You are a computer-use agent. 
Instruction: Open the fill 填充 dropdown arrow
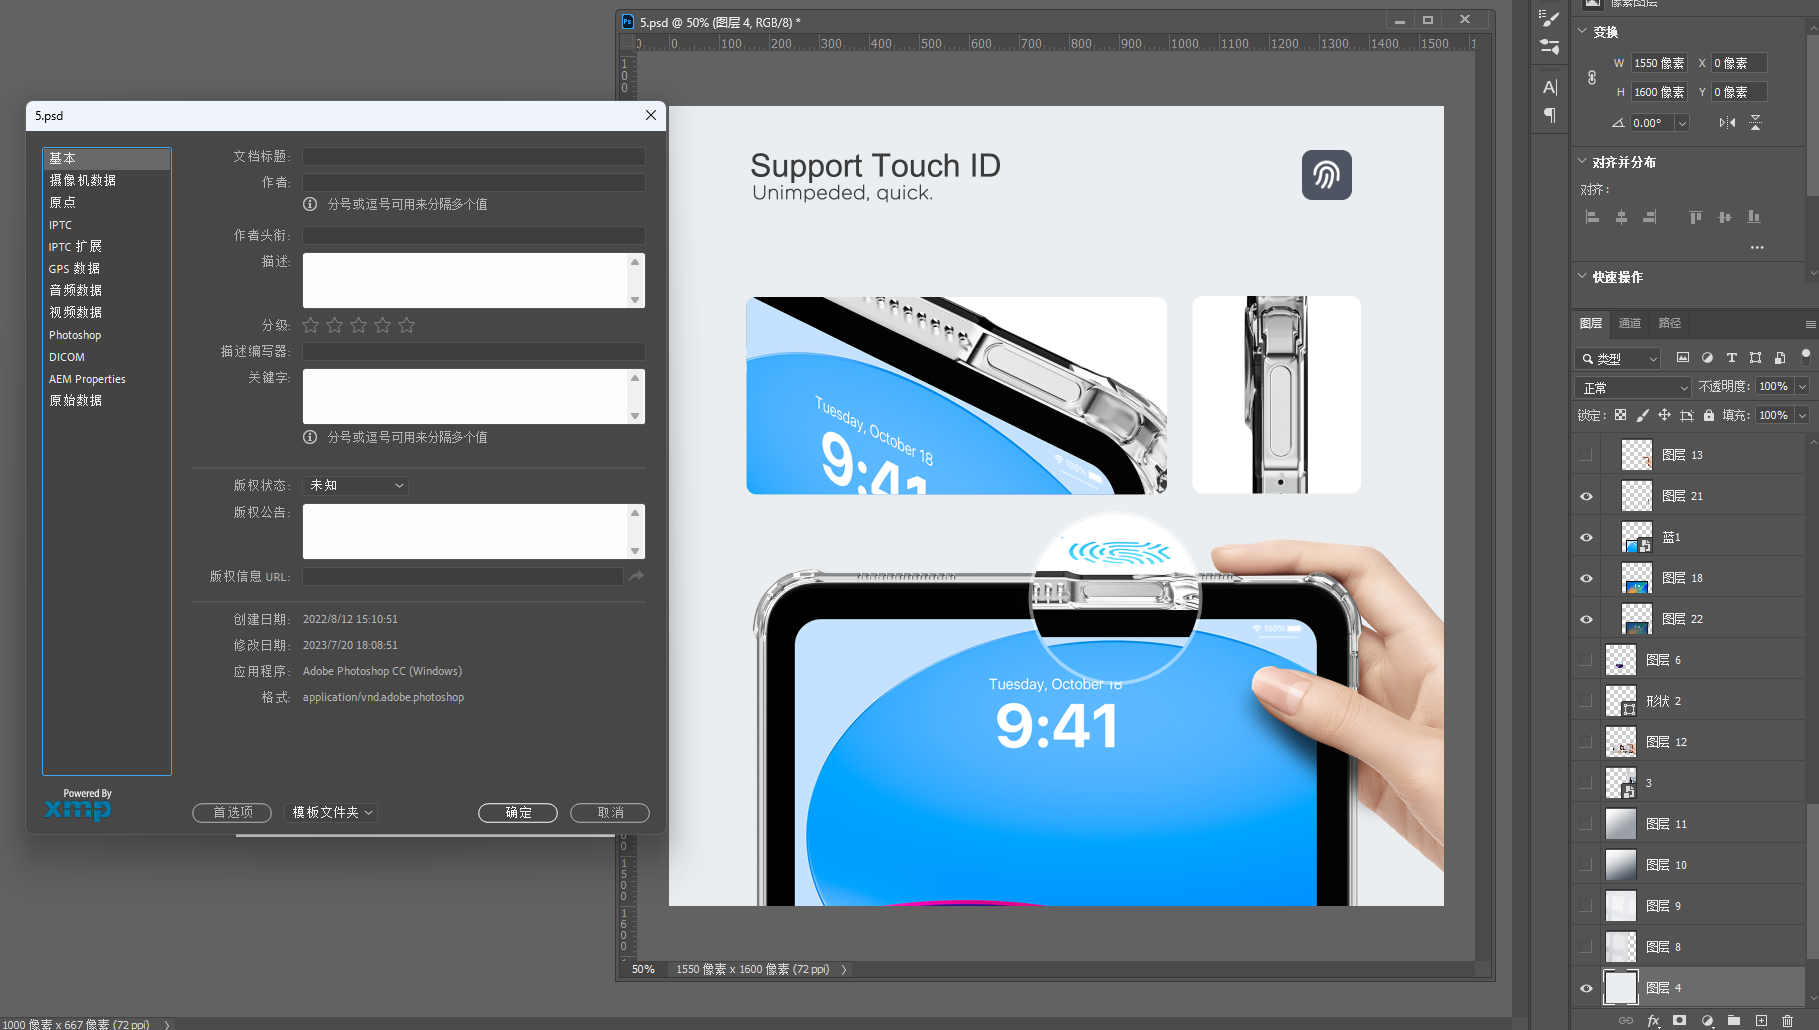point(1802,415)
